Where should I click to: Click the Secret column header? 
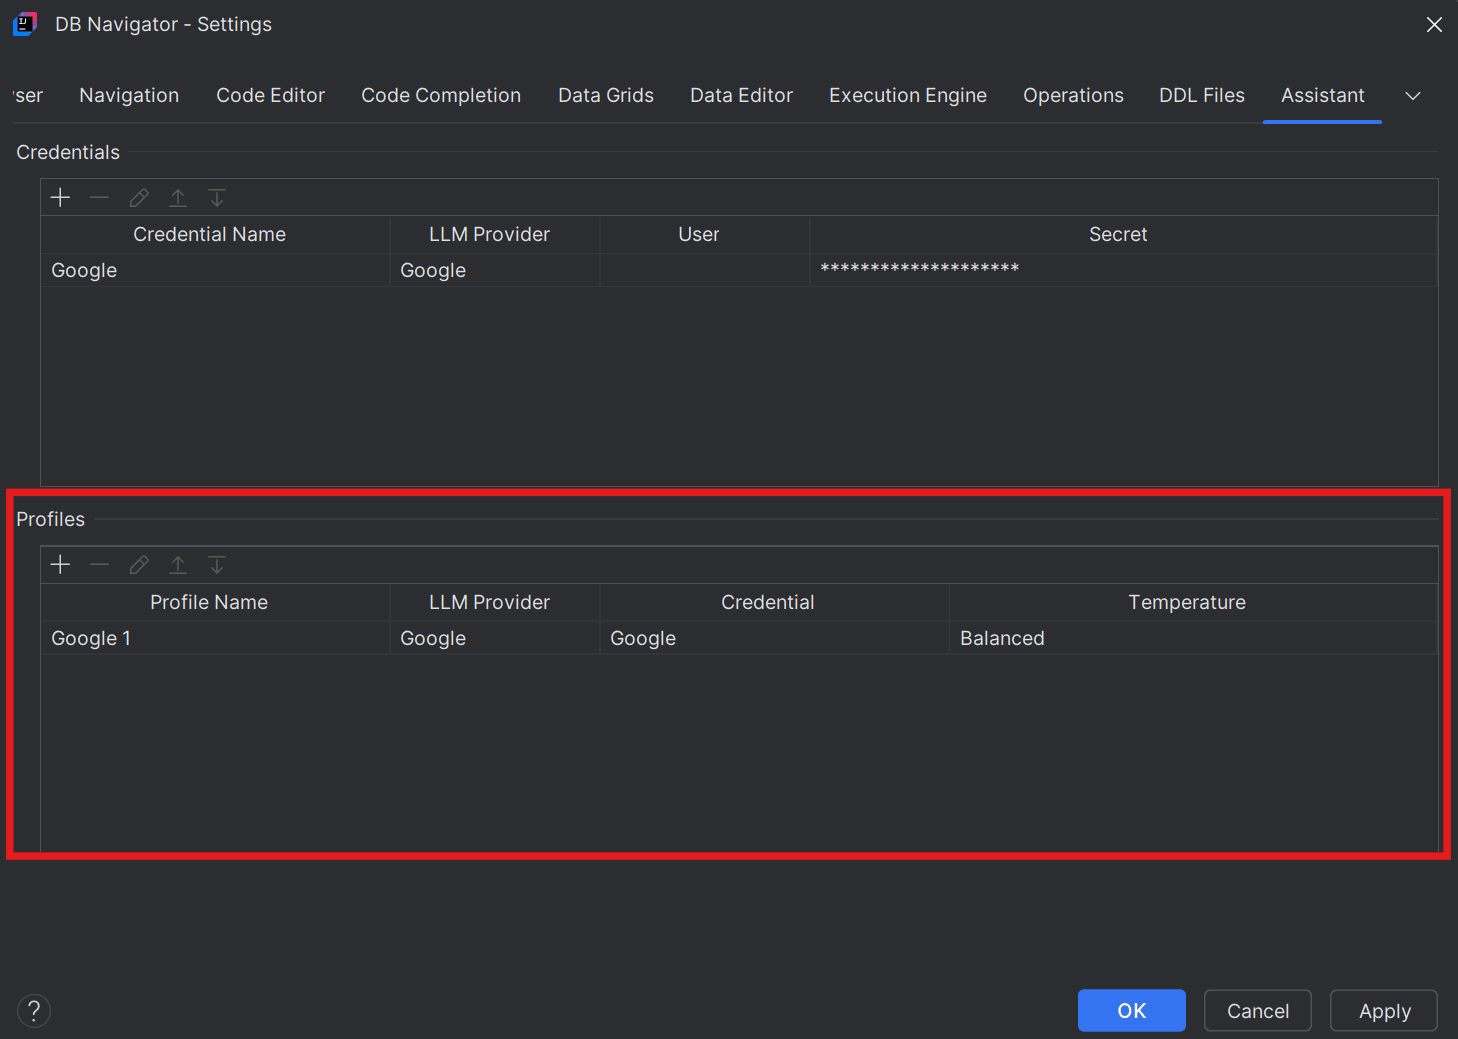point(1123,235)
